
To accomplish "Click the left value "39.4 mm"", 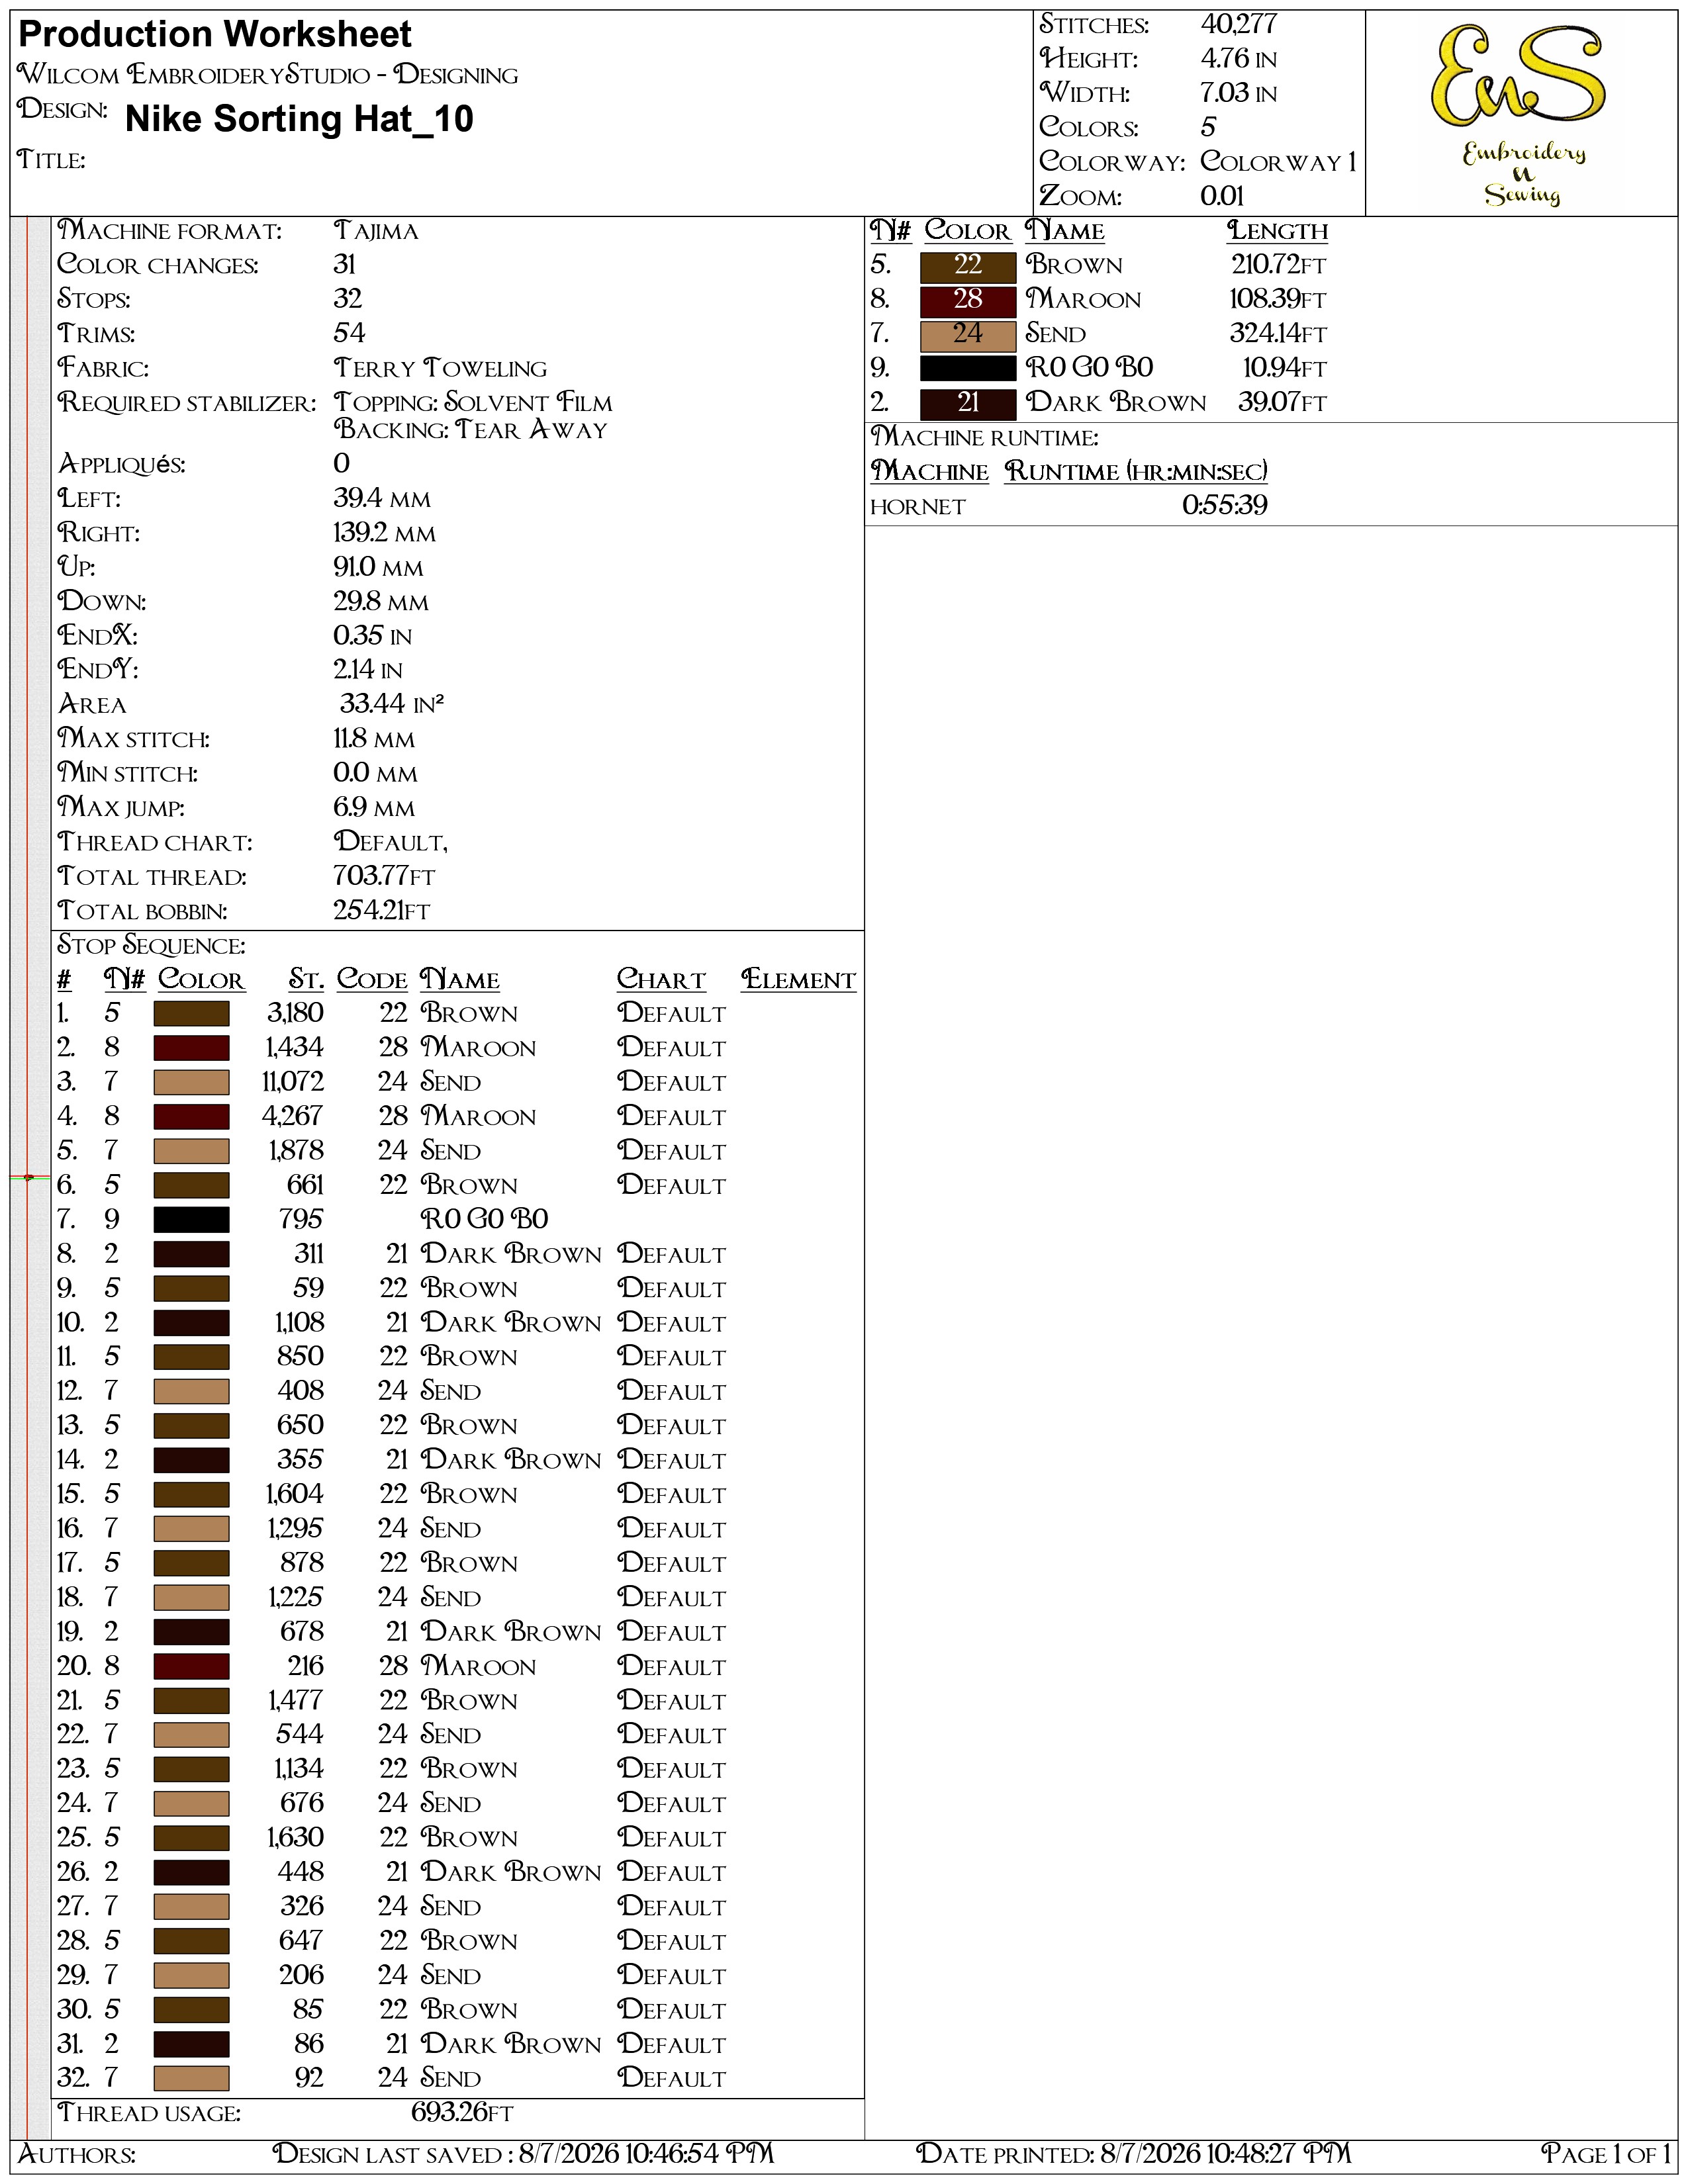I will coord(382,499).
